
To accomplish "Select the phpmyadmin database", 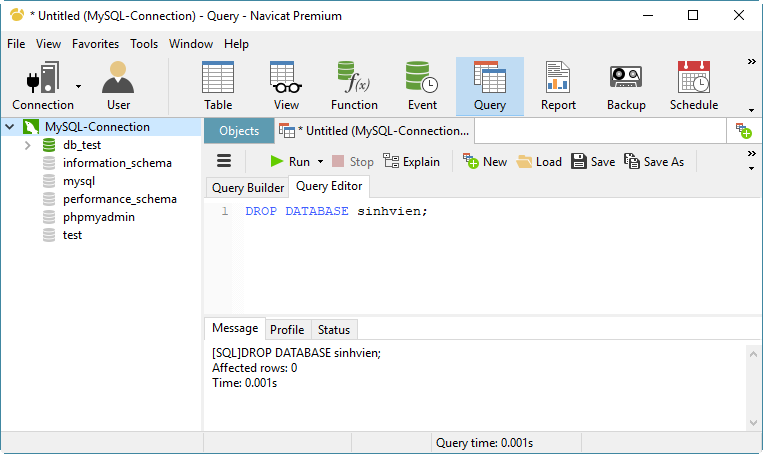I will (x=99, y=217).
